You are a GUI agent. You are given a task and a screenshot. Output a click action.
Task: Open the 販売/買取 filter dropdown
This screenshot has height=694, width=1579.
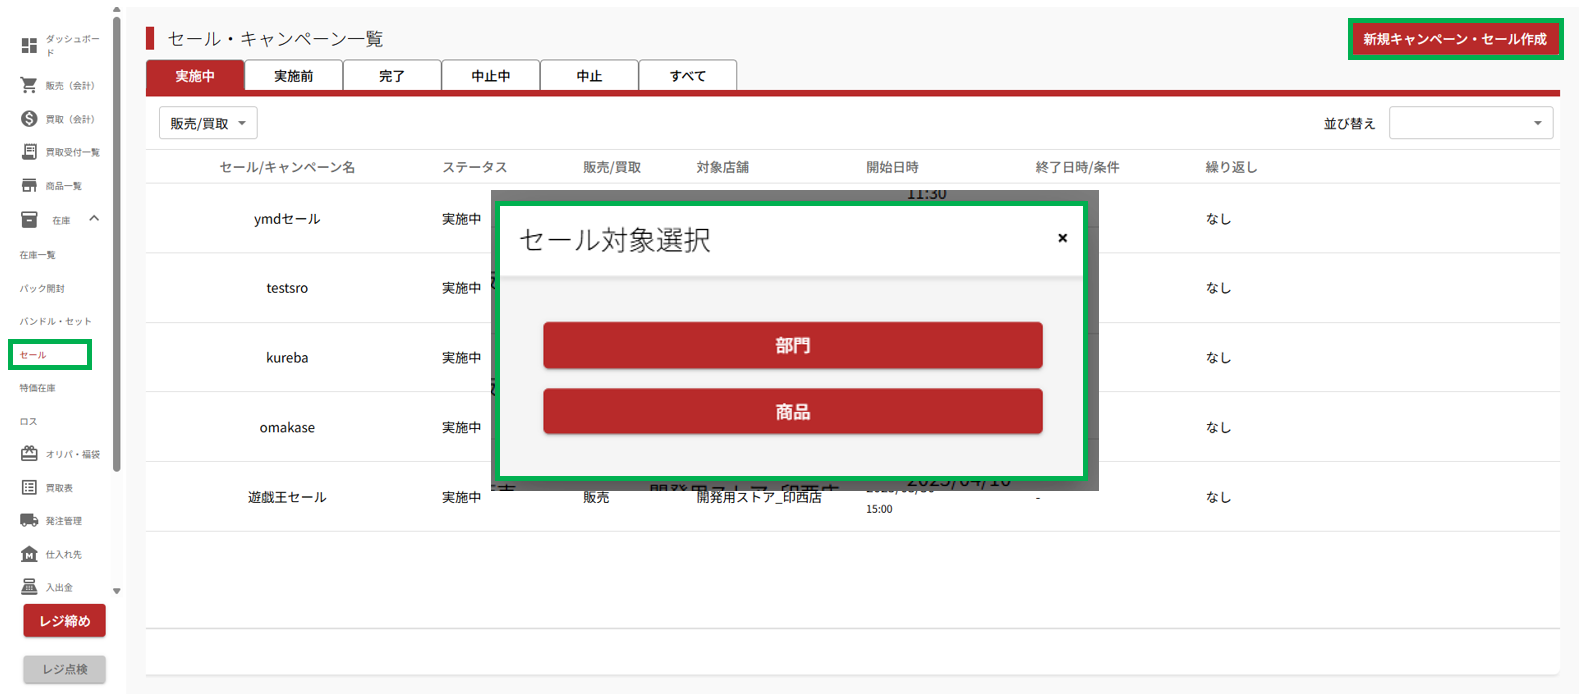pyautogui.click(x=208, y=124)
